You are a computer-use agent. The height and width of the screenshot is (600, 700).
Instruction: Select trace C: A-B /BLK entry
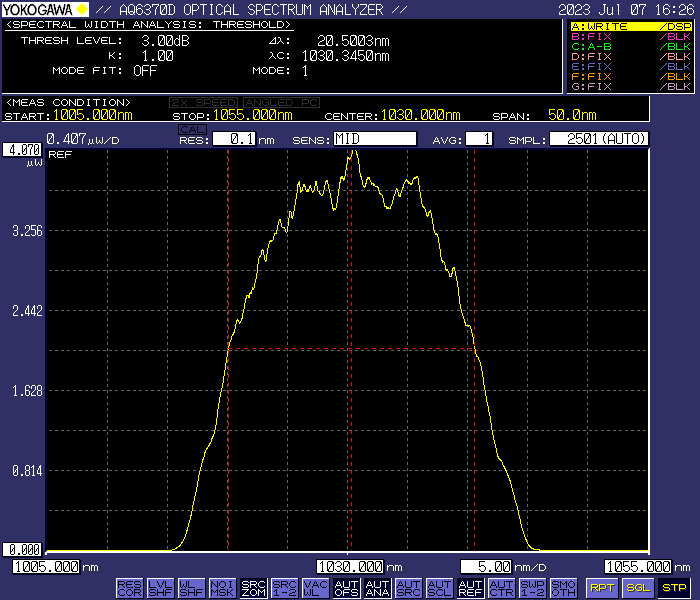(x=631, y=46)
